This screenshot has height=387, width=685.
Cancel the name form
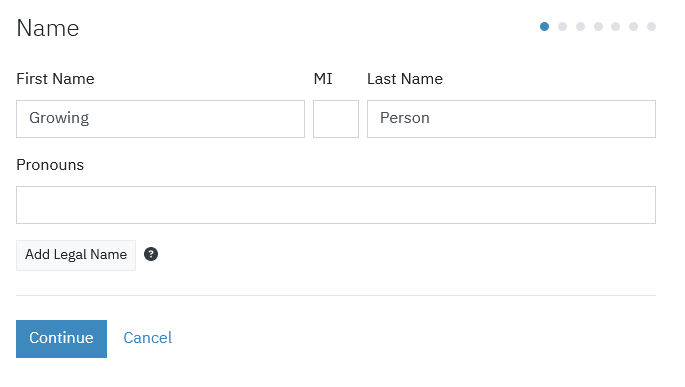point(148,338)
